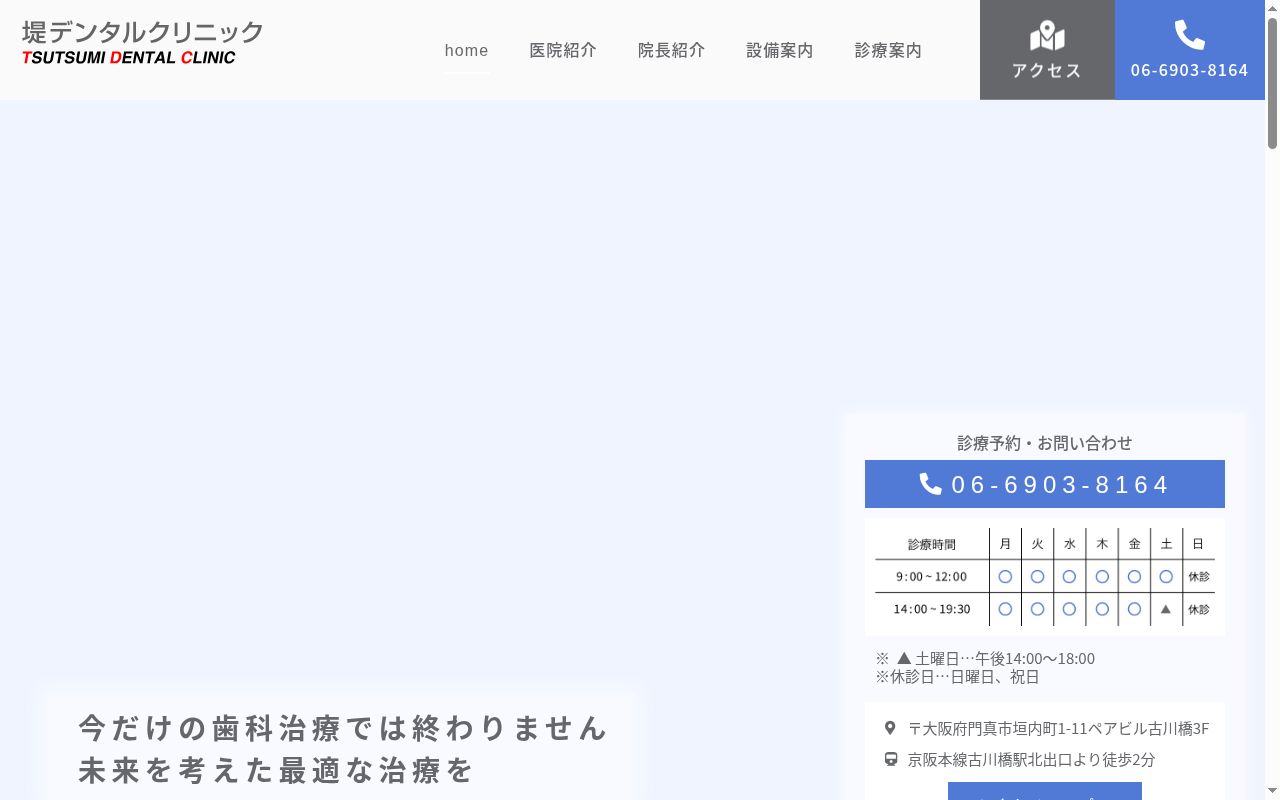Click the headline line 未来を考えた最適な治療を

276,770
